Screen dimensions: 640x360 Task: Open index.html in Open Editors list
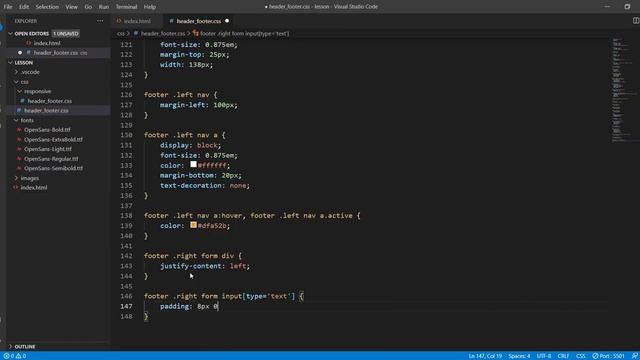pos(47,43)
